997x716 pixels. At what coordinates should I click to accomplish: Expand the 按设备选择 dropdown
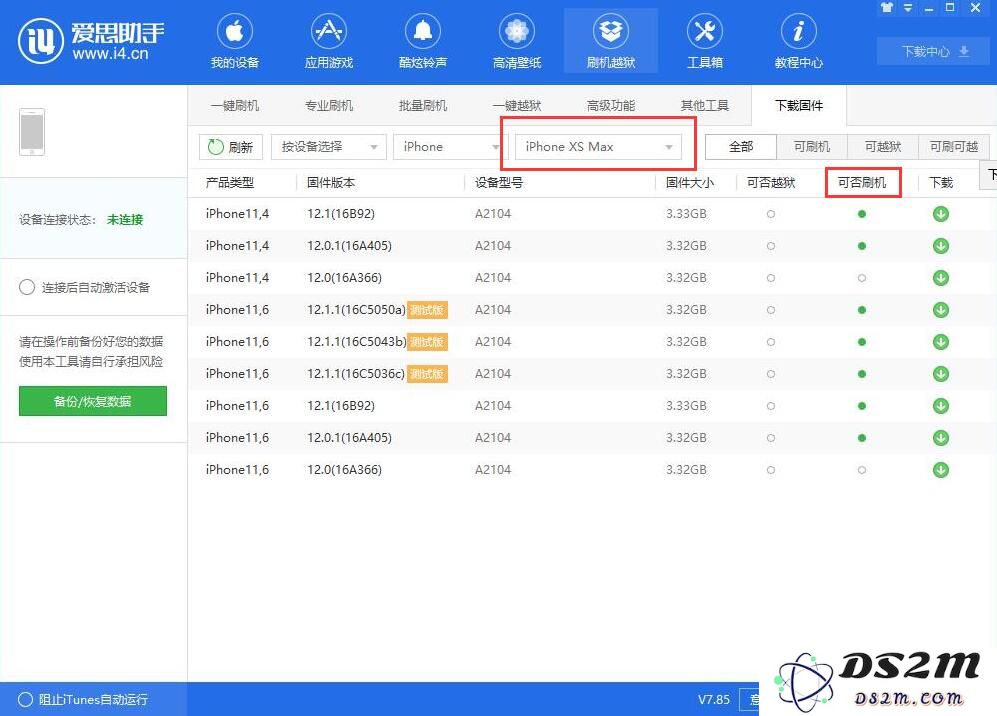click(x=329, y=147)
